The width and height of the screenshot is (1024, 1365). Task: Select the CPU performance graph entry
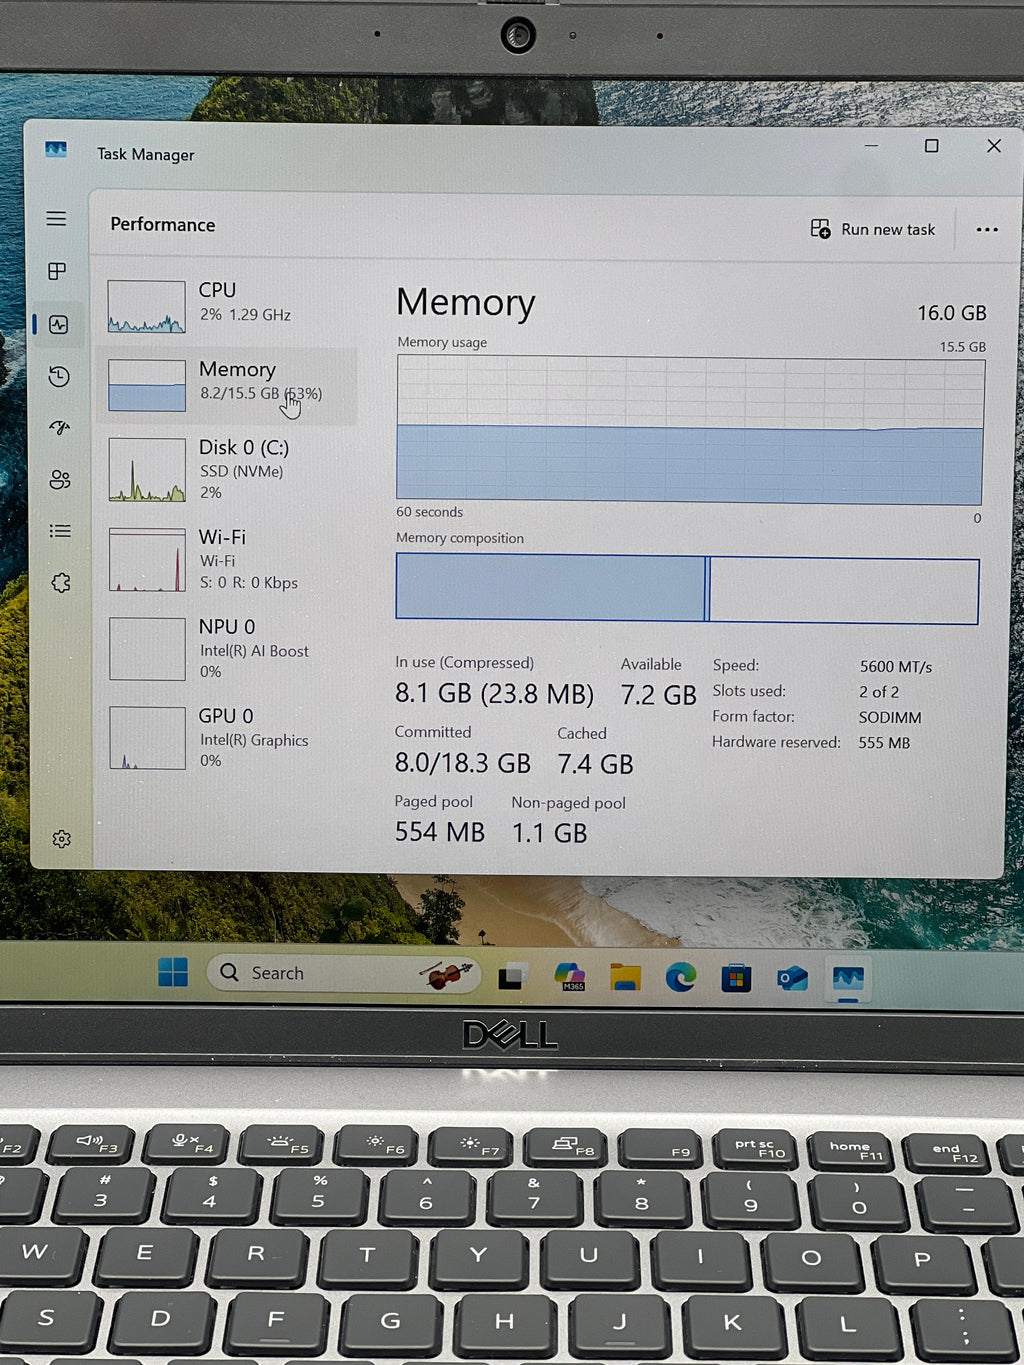point(228,305)
